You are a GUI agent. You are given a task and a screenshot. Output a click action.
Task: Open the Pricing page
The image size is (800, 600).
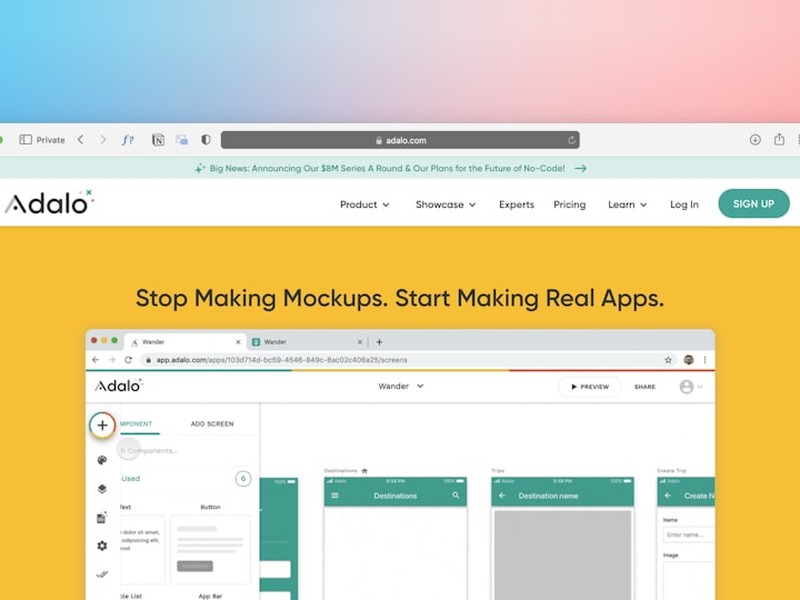coord(569,205)
